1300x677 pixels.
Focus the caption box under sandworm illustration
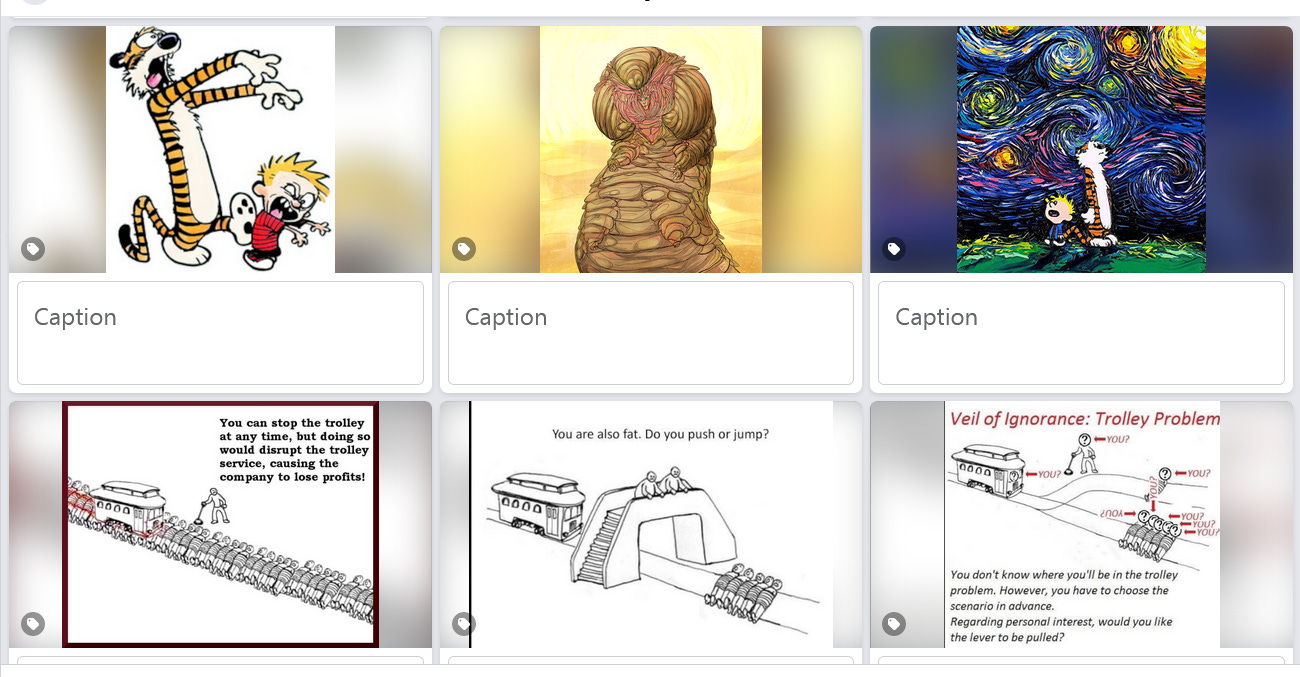(x=651, y=333)
